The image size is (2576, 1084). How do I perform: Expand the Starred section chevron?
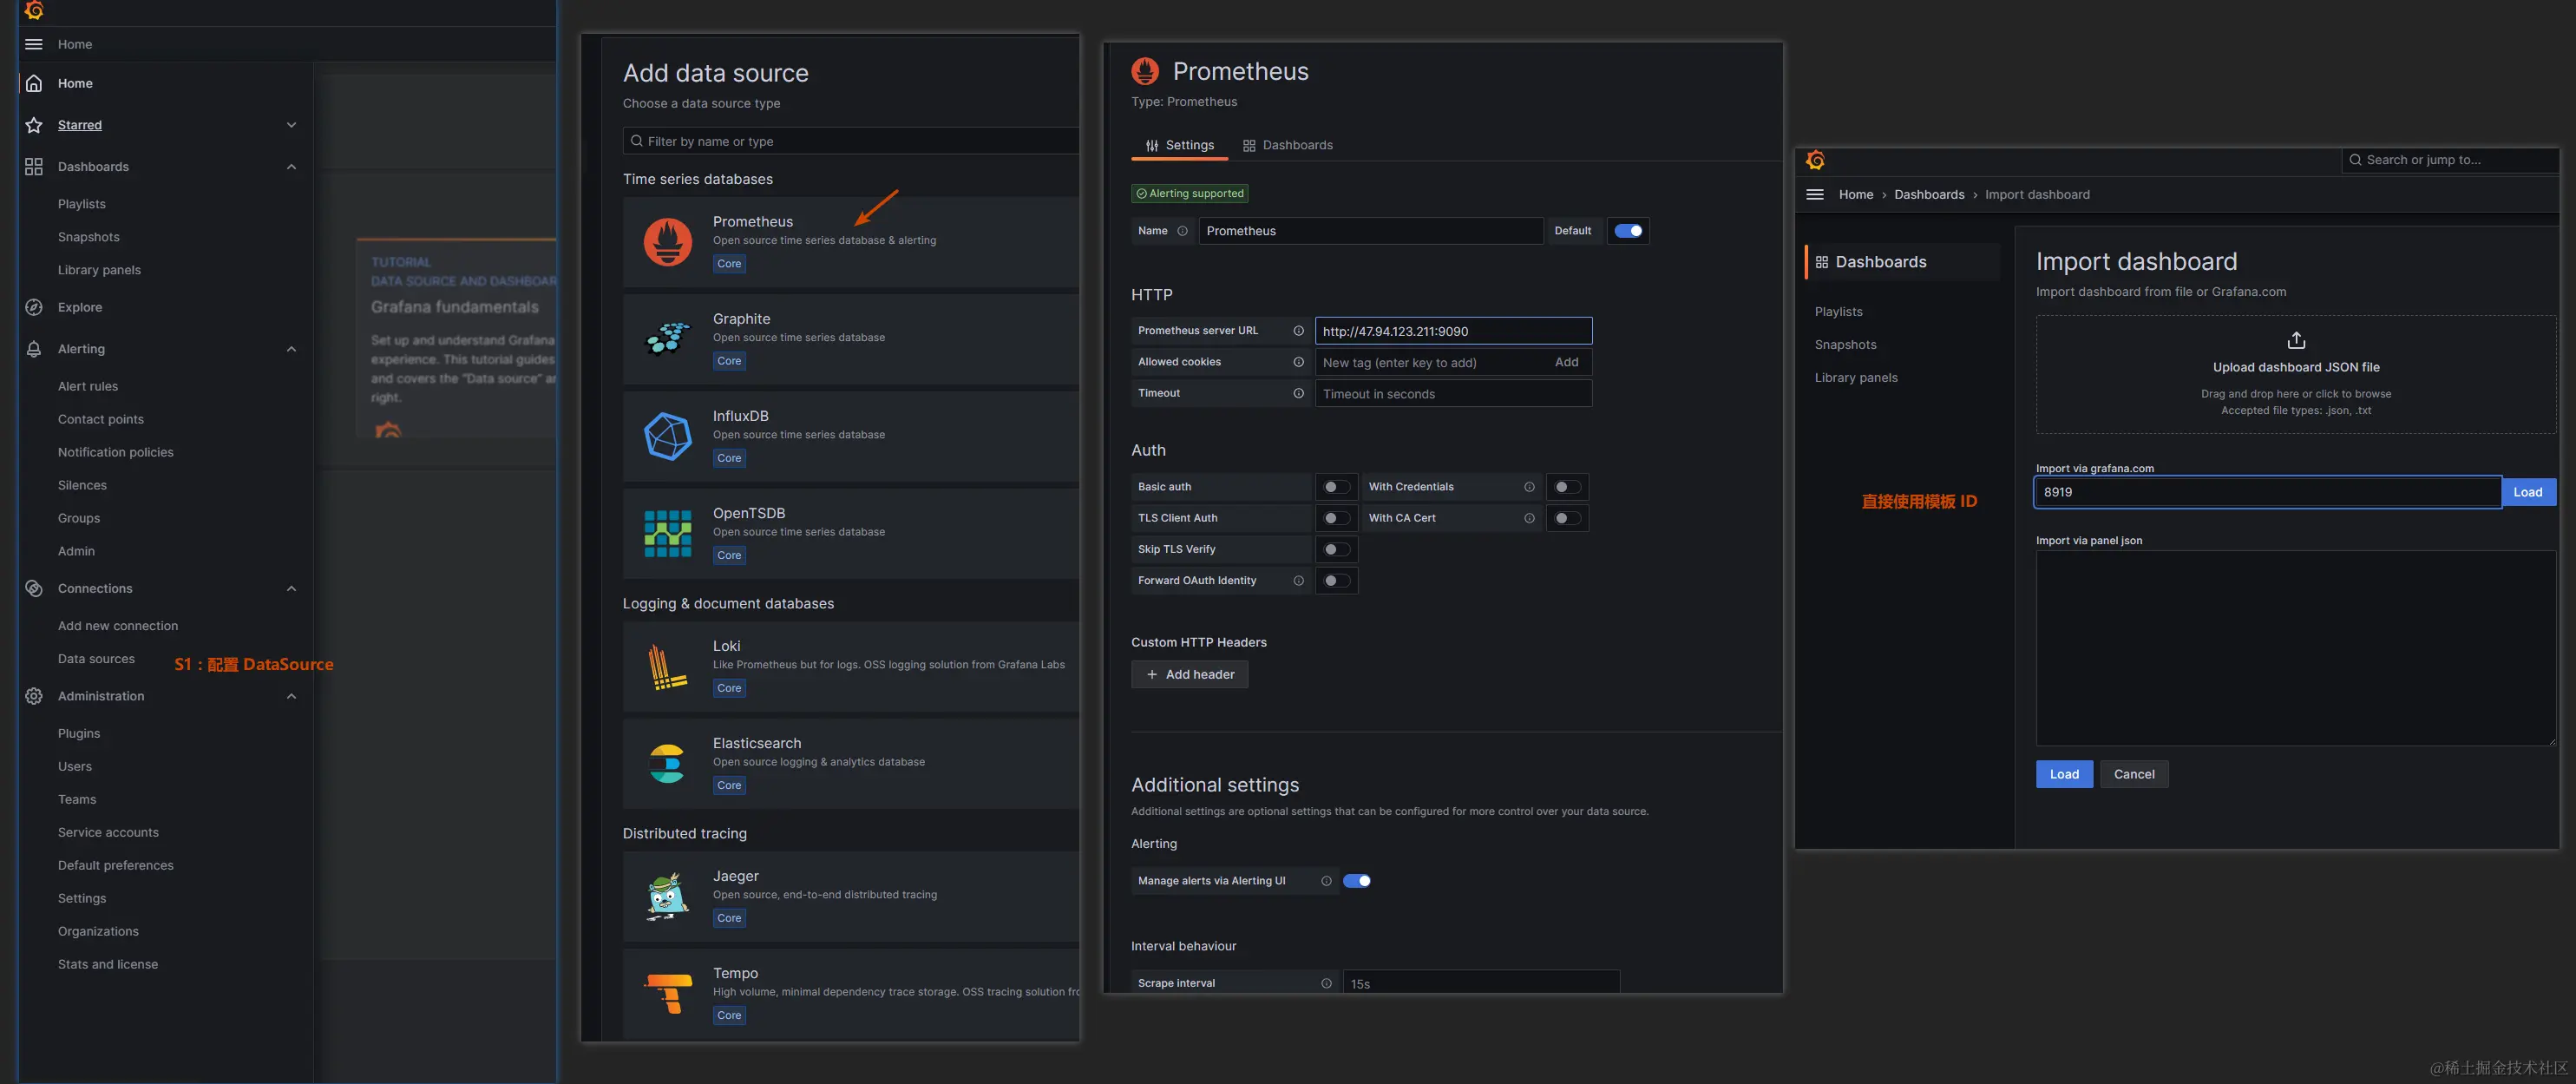click(x=291, y=125)
